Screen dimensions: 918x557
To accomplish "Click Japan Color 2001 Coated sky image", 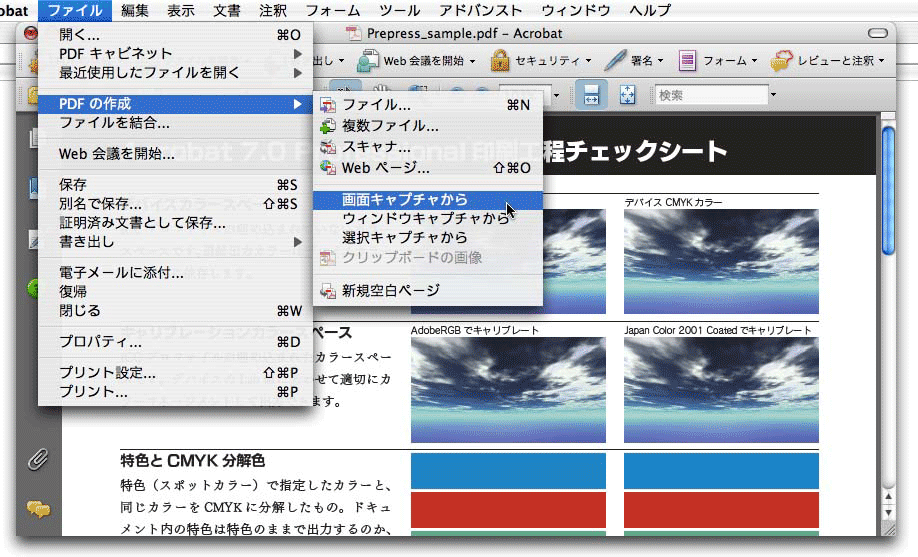I will click(721, 390).
